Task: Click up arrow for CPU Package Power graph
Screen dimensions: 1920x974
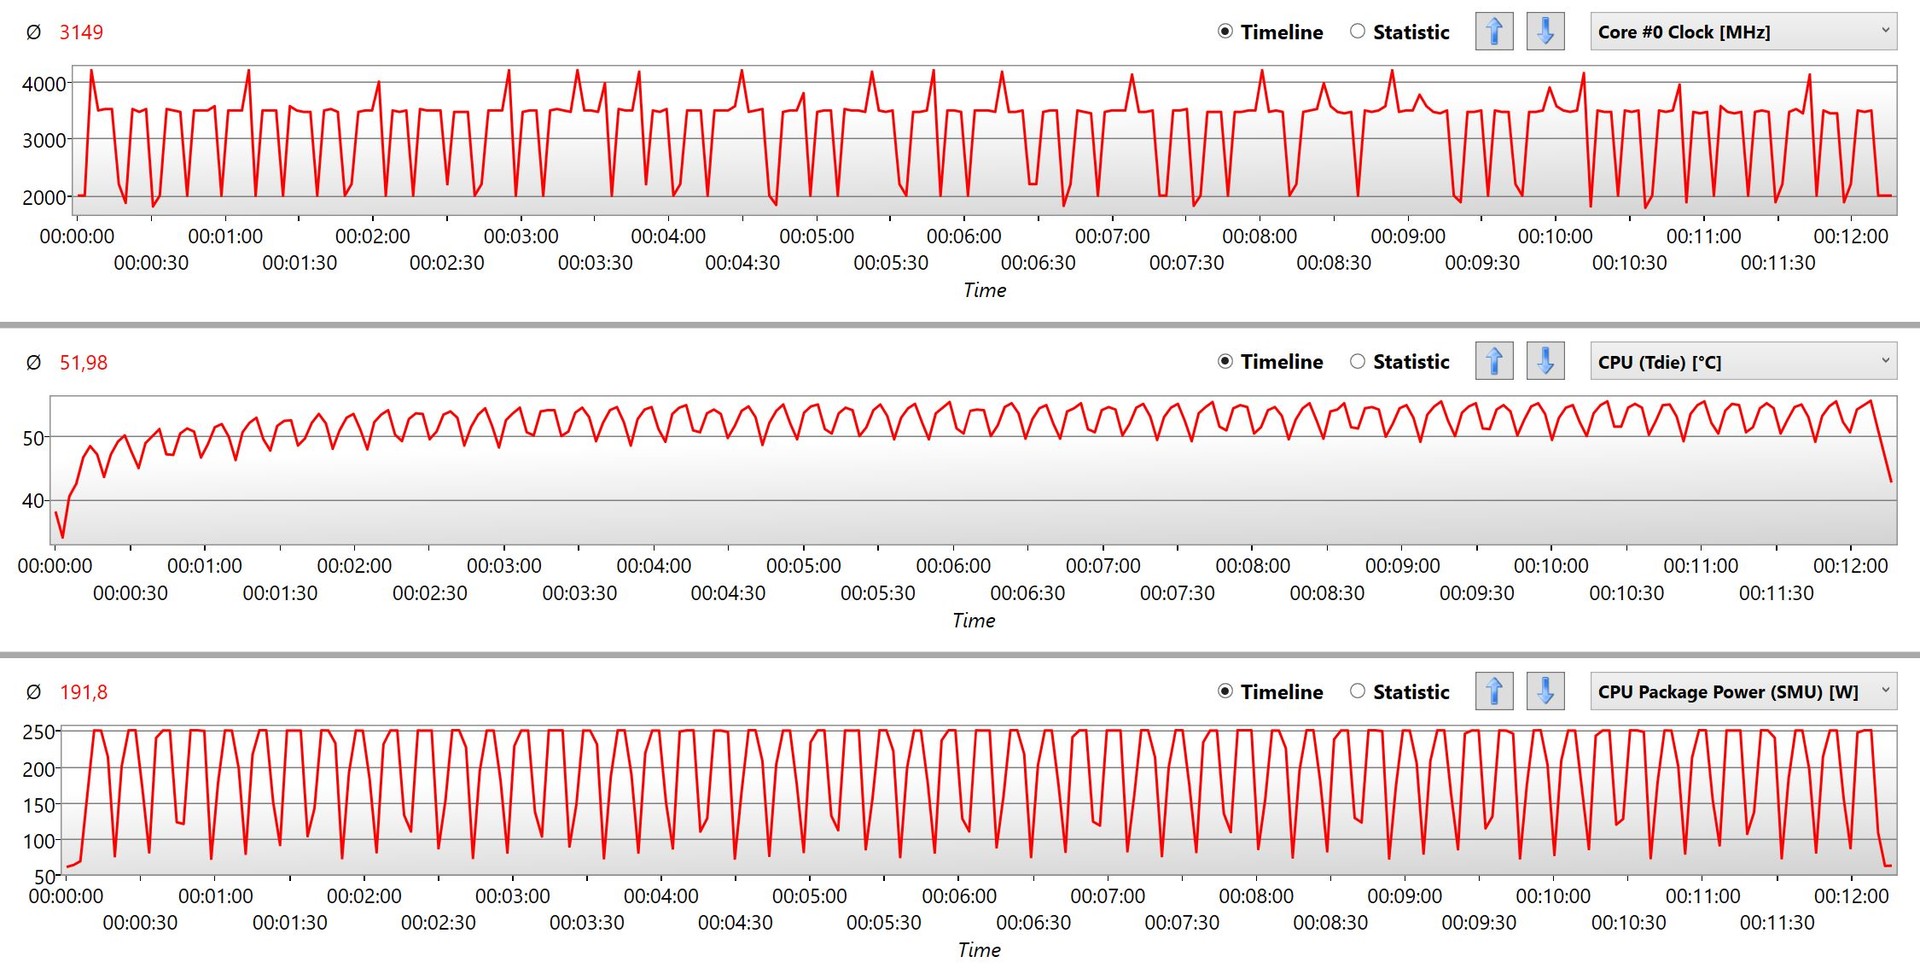Action: [1494, 691]
